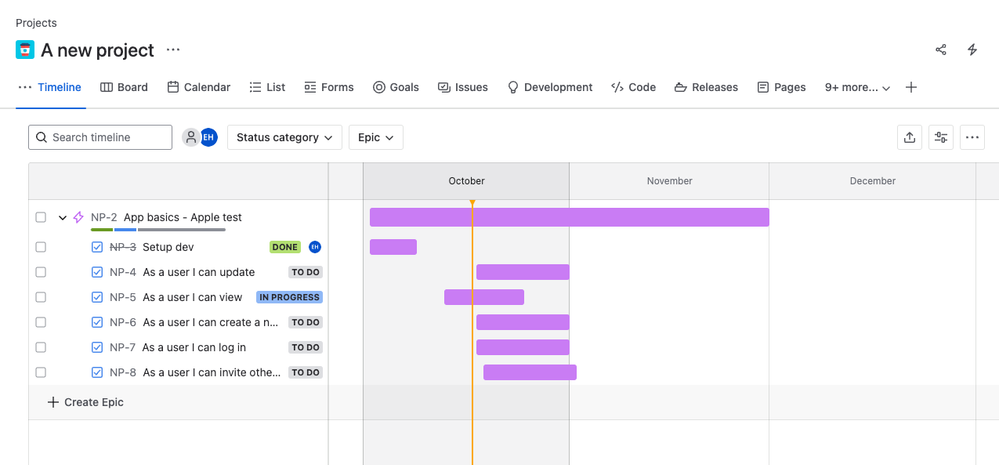Viewport: 999px width, 465px height.
Task: Open the automation lightning bolt icon
Action: click(972, 50)
